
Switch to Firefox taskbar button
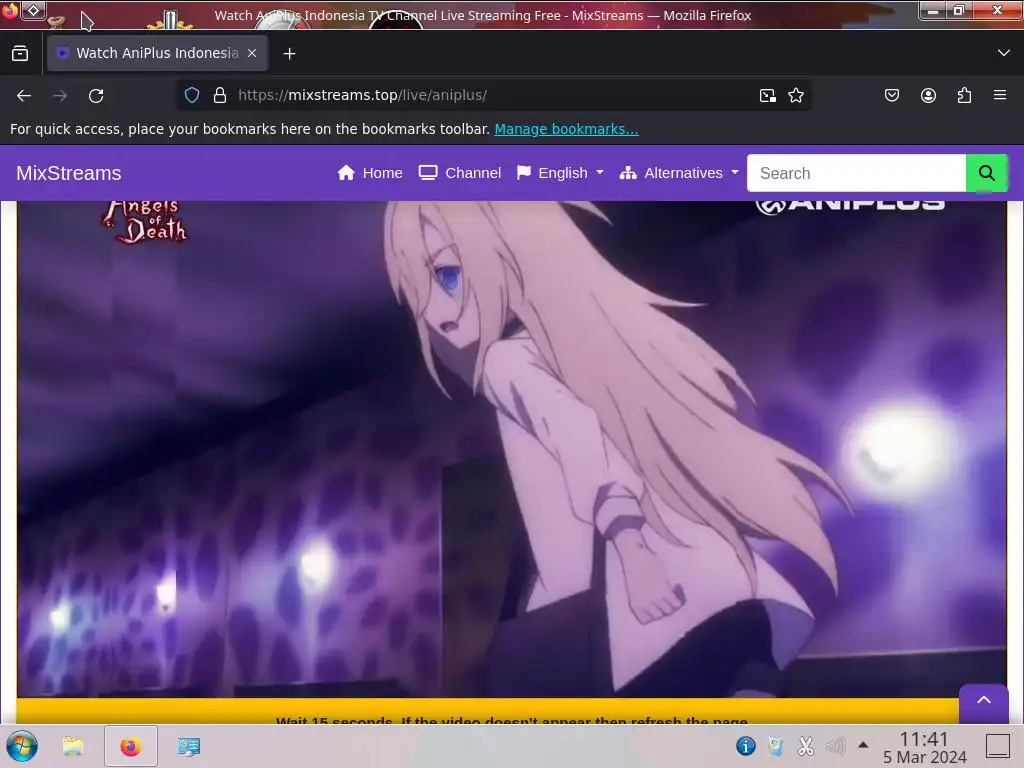(x=131, y=746)
